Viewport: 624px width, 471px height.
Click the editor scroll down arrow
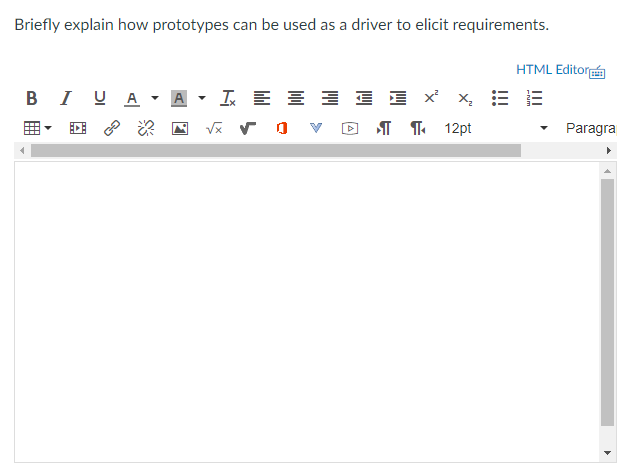607,453
